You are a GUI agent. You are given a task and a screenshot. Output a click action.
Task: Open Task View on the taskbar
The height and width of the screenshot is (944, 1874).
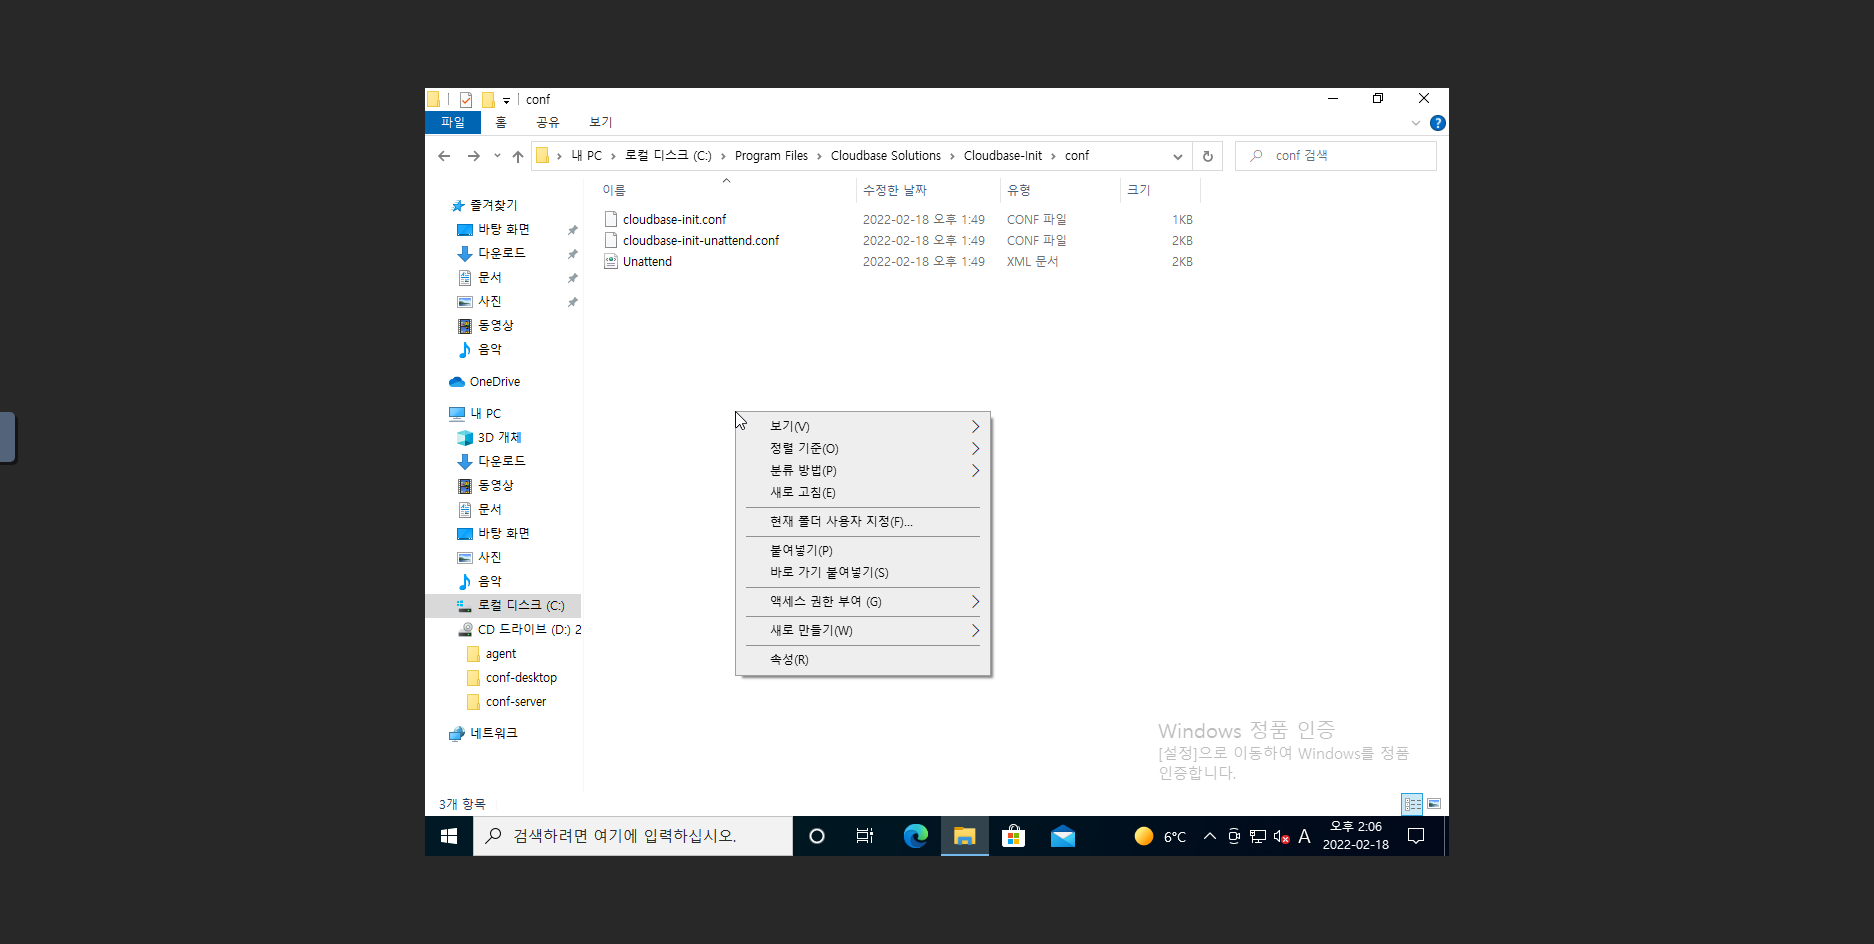coord(865,836)
